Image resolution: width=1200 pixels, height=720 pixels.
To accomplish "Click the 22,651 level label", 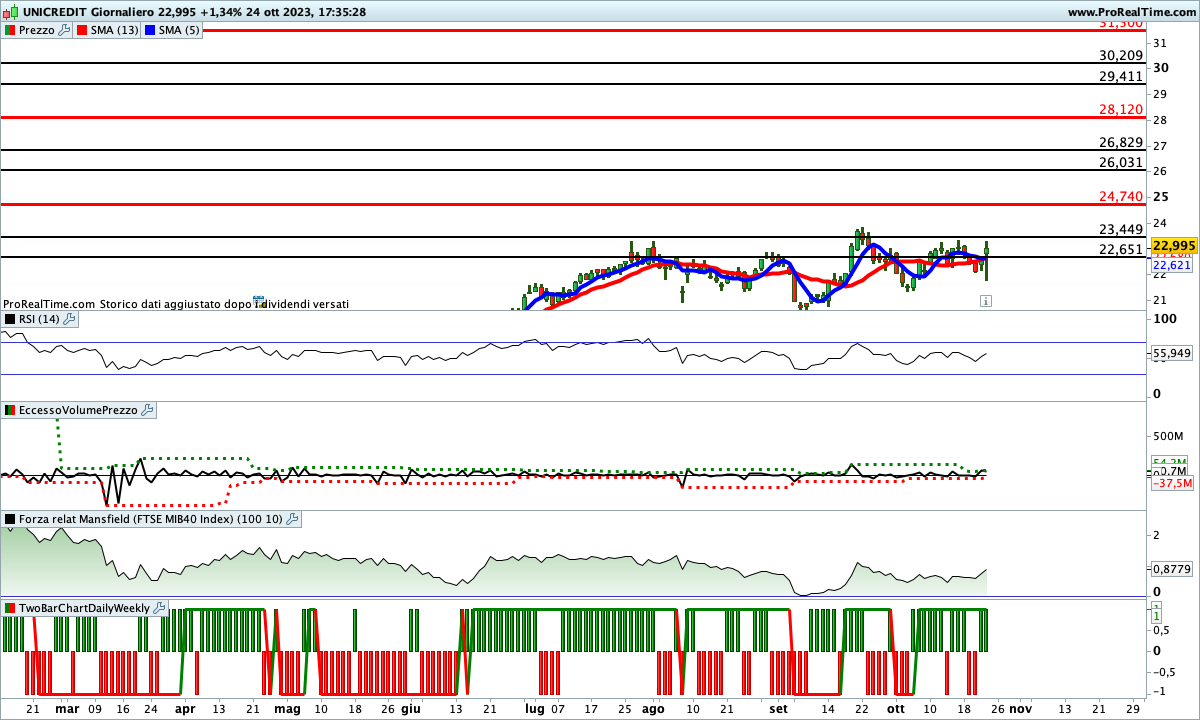I will click(x=1120, y=249).
